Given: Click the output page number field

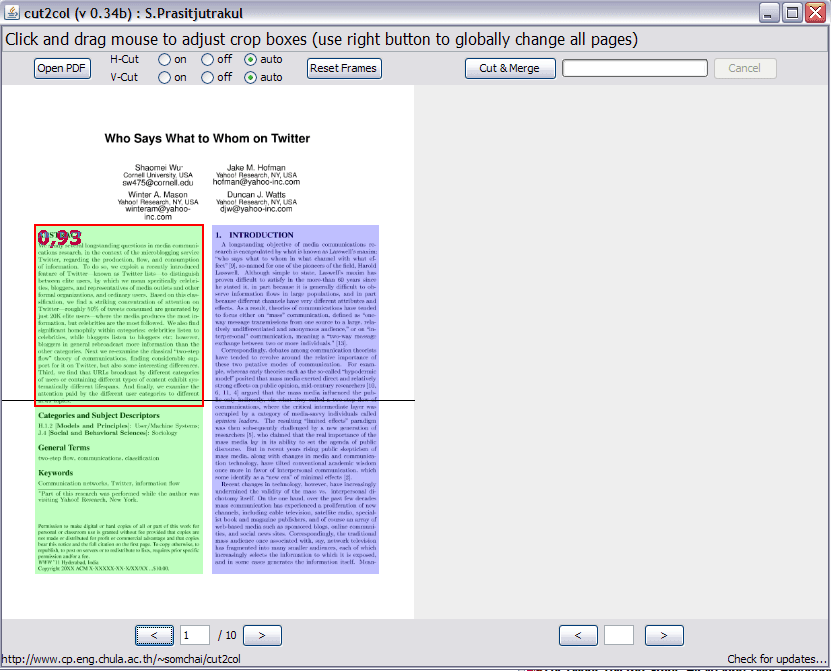Looking at the screenshot, I should click(618, 635).
